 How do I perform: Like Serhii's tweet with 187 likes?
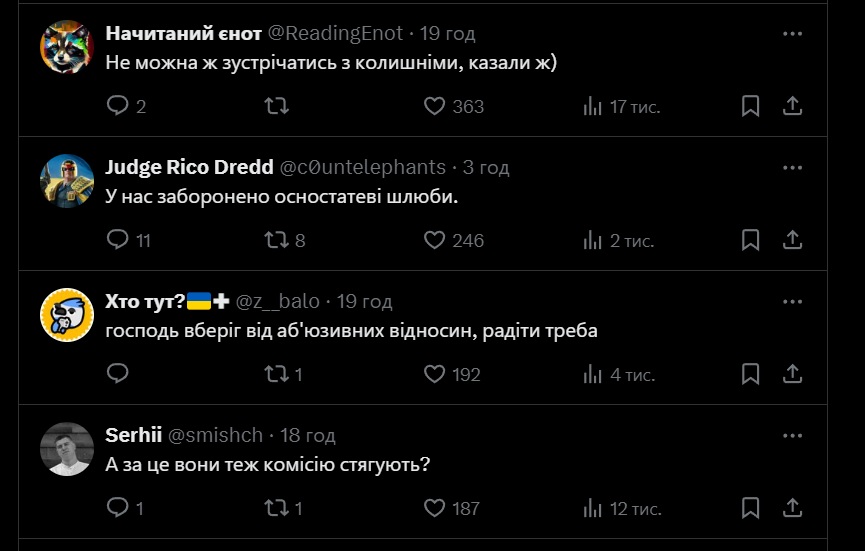[434, 508]
